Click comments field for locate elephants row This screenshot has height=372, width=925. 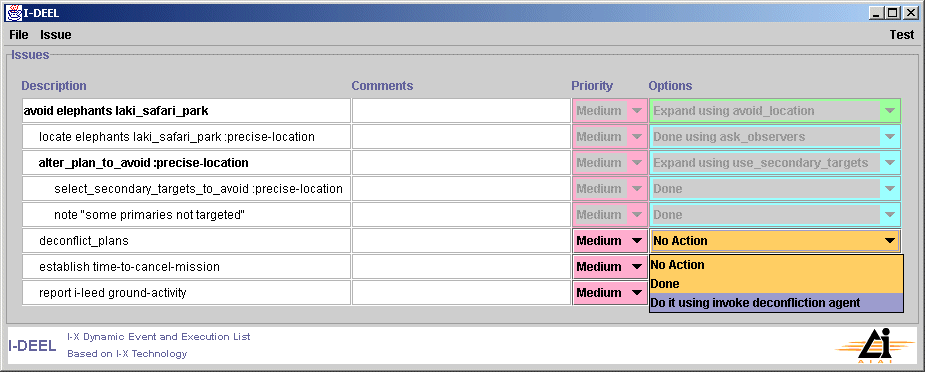point(461,137)
